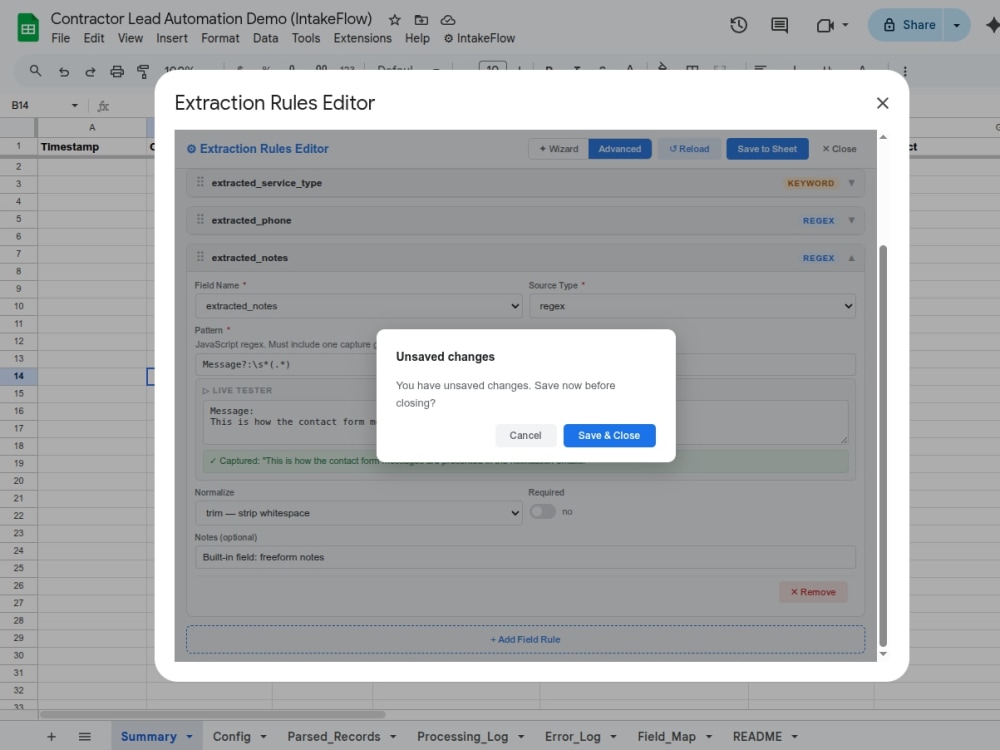Select the Advanced mode button

pyautogui.click(x=619, y=149)
